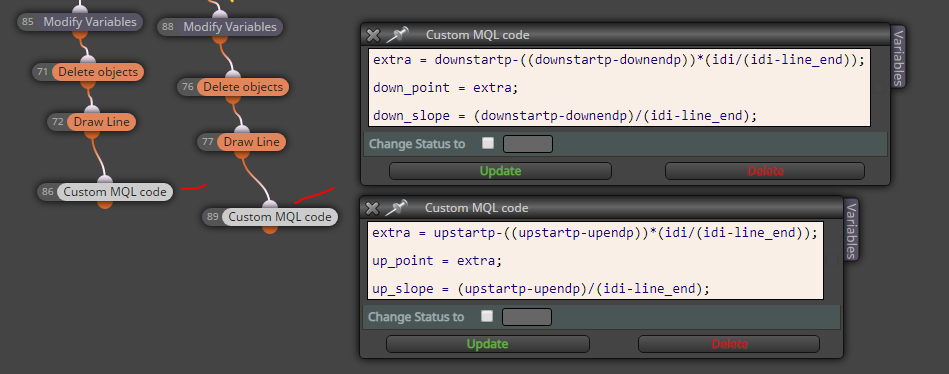Screen dimensions: 949x374
Task: Click Update in the upstartp code panel
Action: 487,344
